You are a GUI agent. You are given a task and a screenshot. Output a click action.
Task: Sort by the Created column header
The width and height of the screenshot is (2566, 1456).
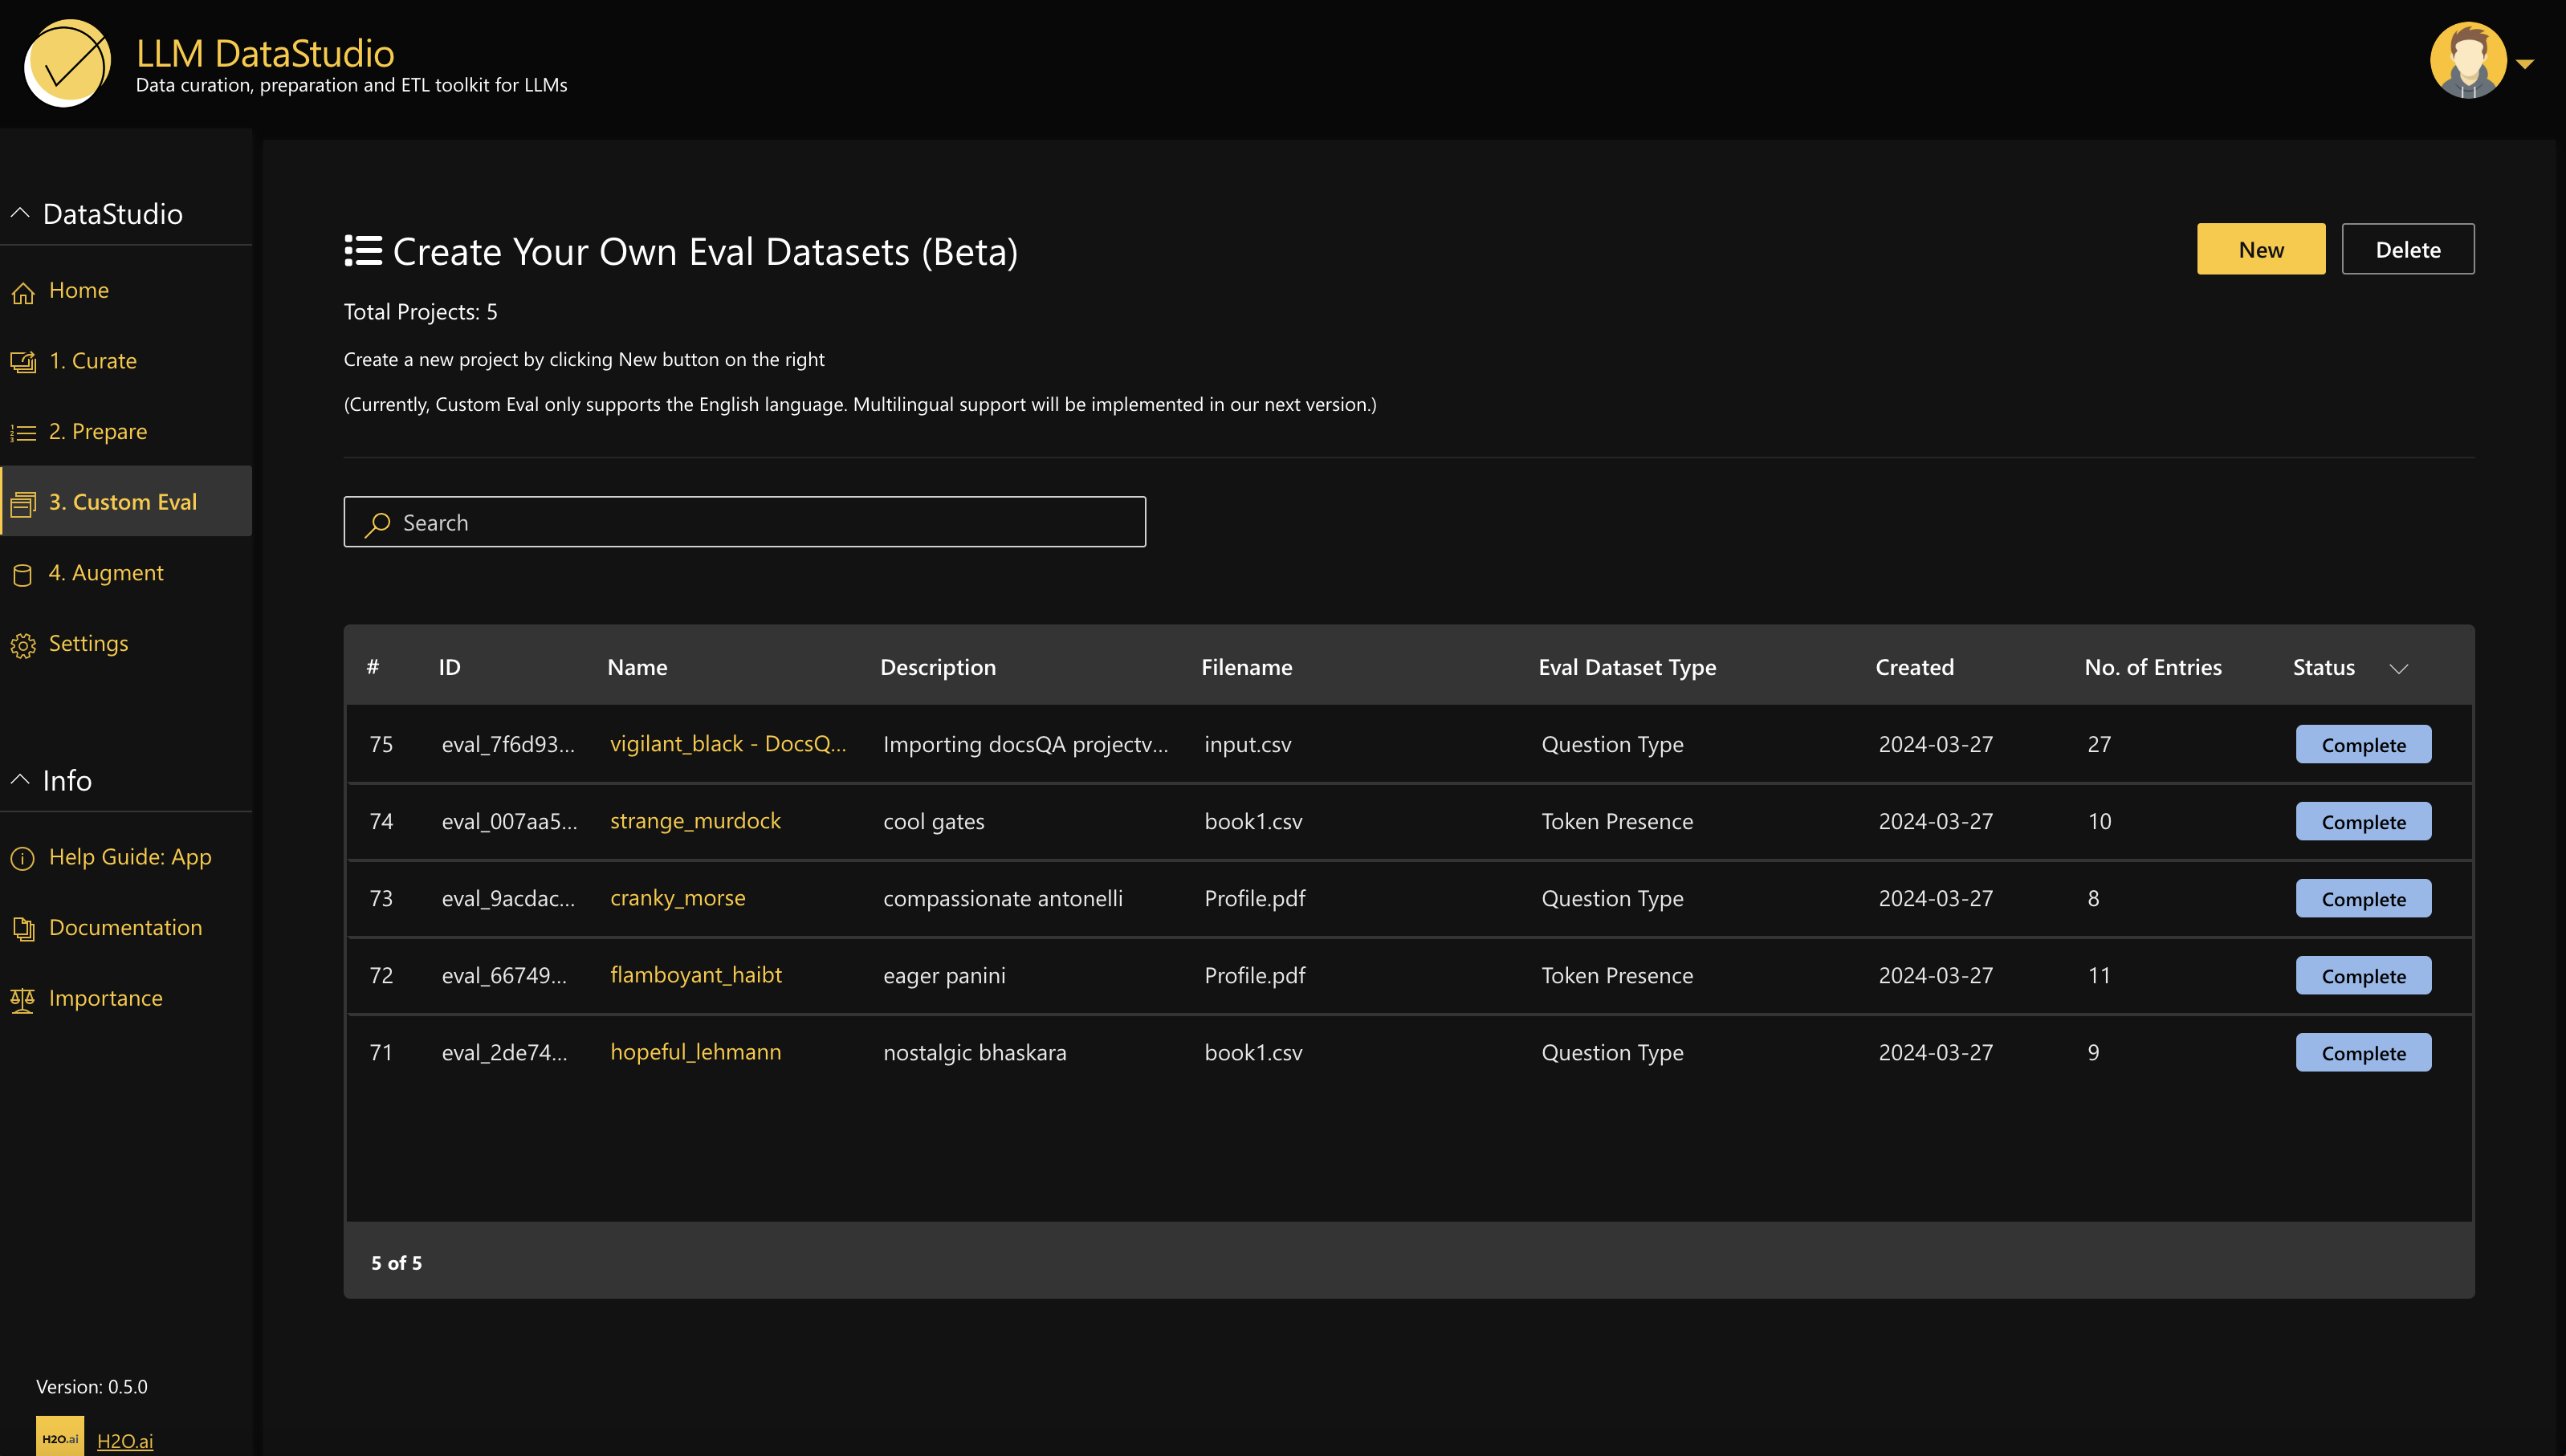click(x=1914, y=667)
